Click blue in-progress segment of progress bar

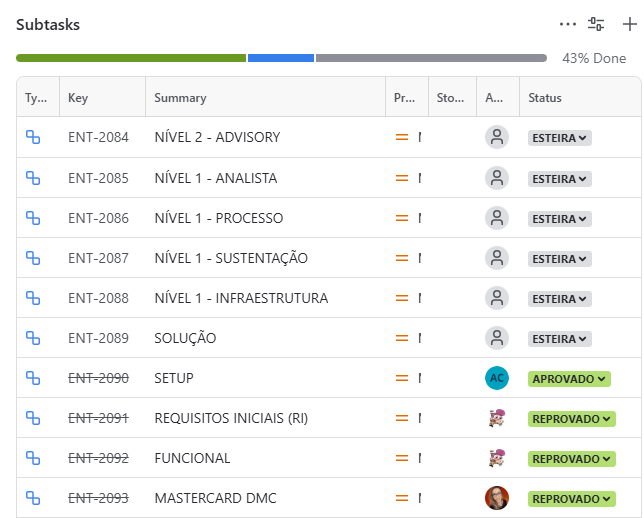[x=281, y=58]
